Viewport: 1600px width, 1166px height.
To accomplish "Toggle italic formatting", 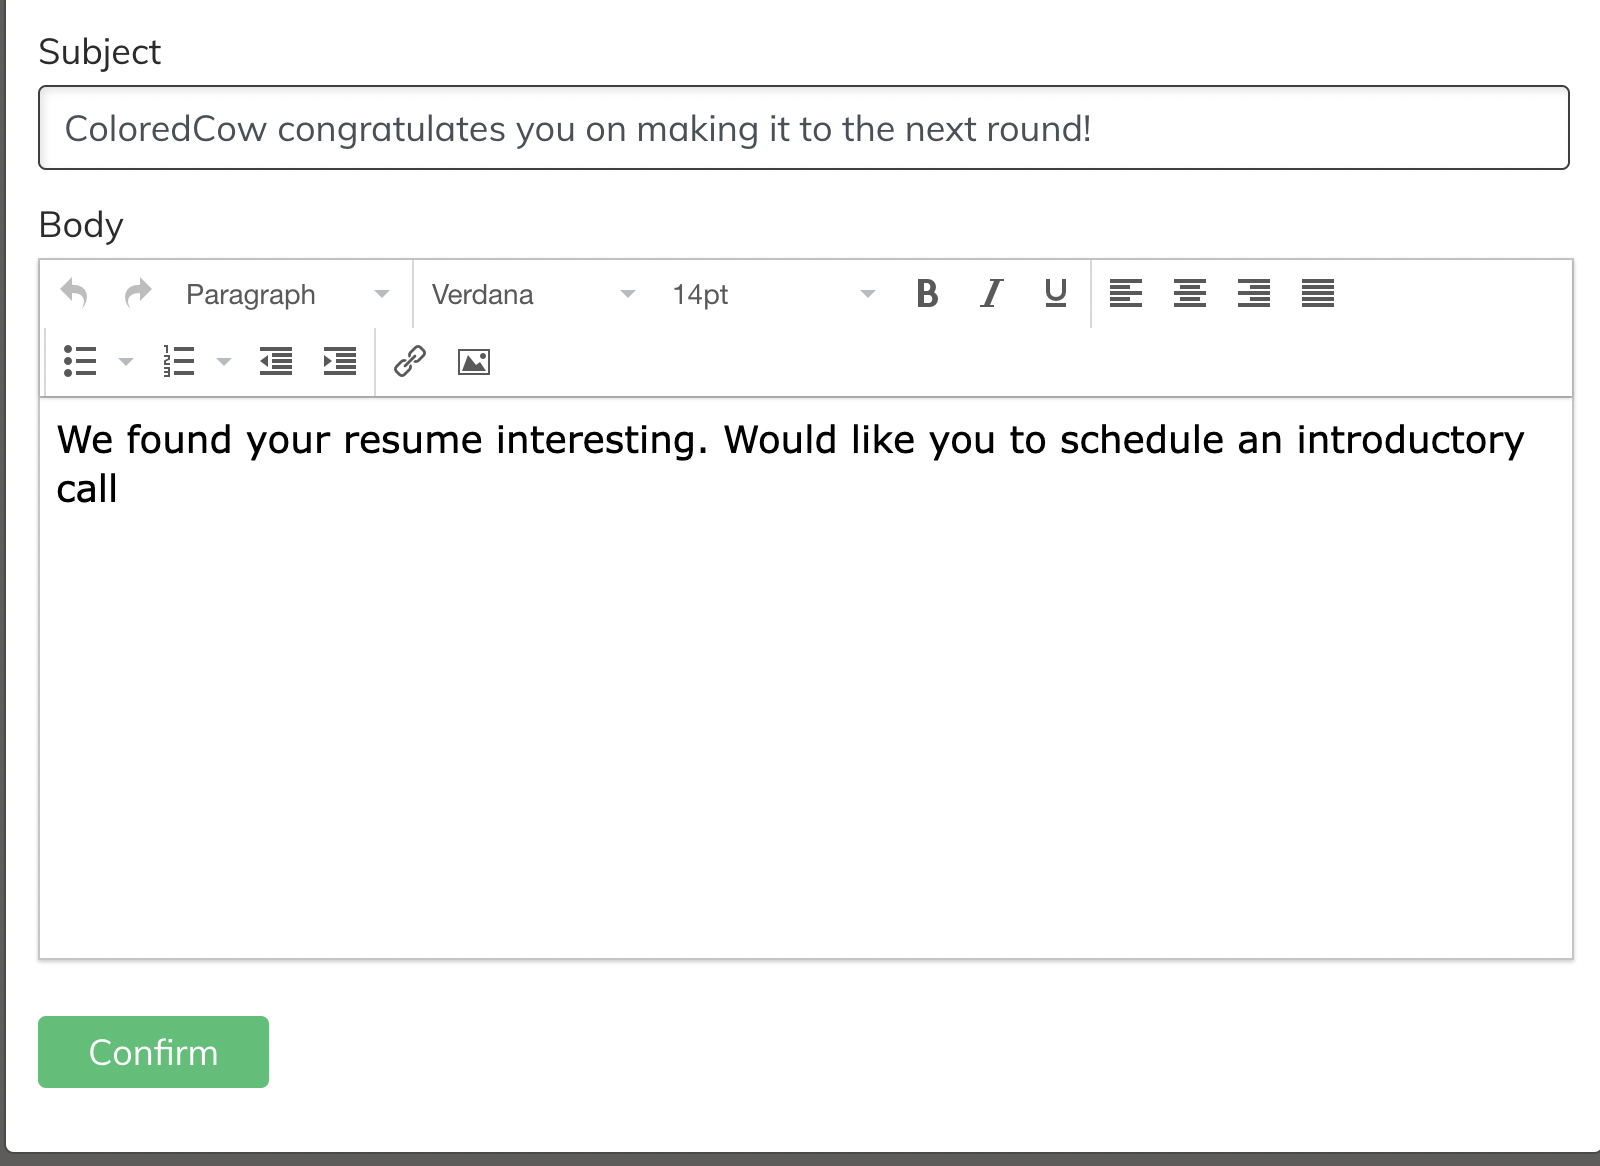I will (991, 293).
